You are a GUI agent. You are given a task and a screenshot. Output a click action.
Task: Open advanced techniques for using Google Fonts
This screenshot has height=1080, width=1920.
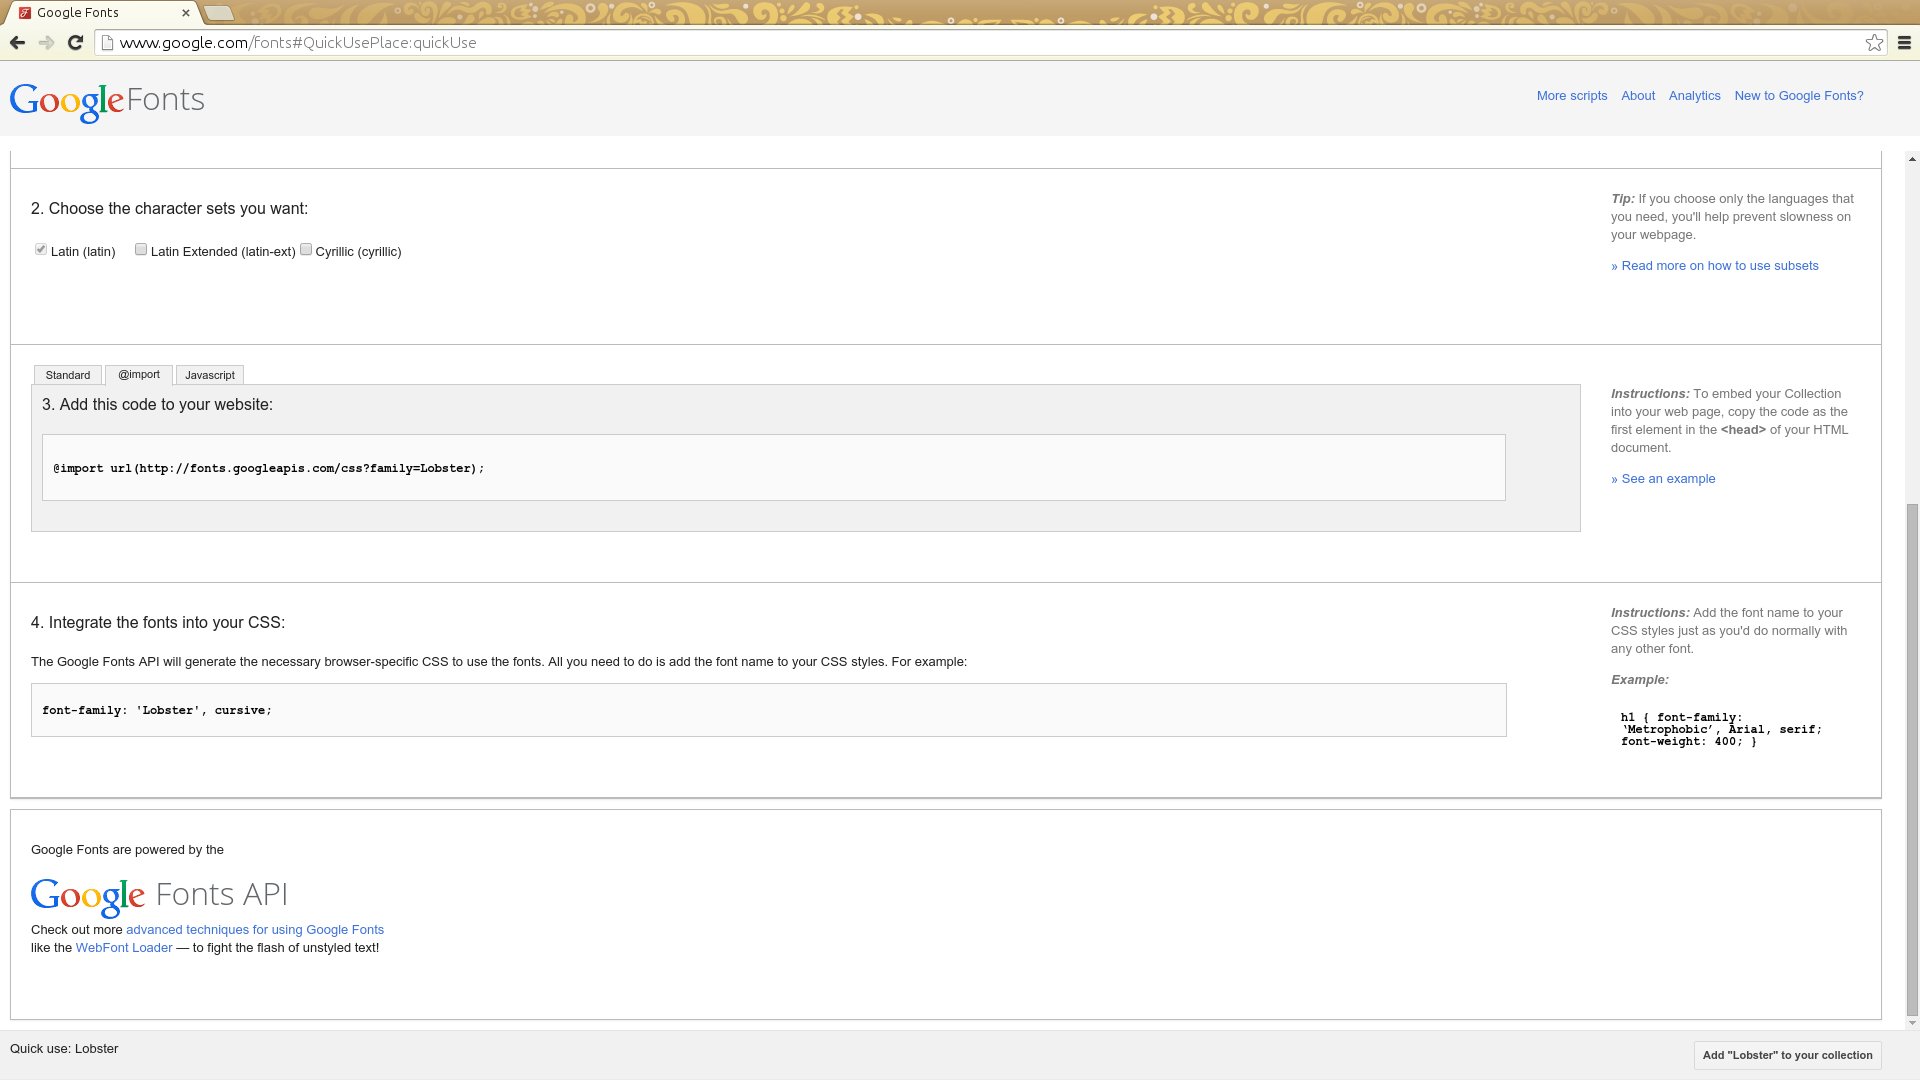[255, 930]
